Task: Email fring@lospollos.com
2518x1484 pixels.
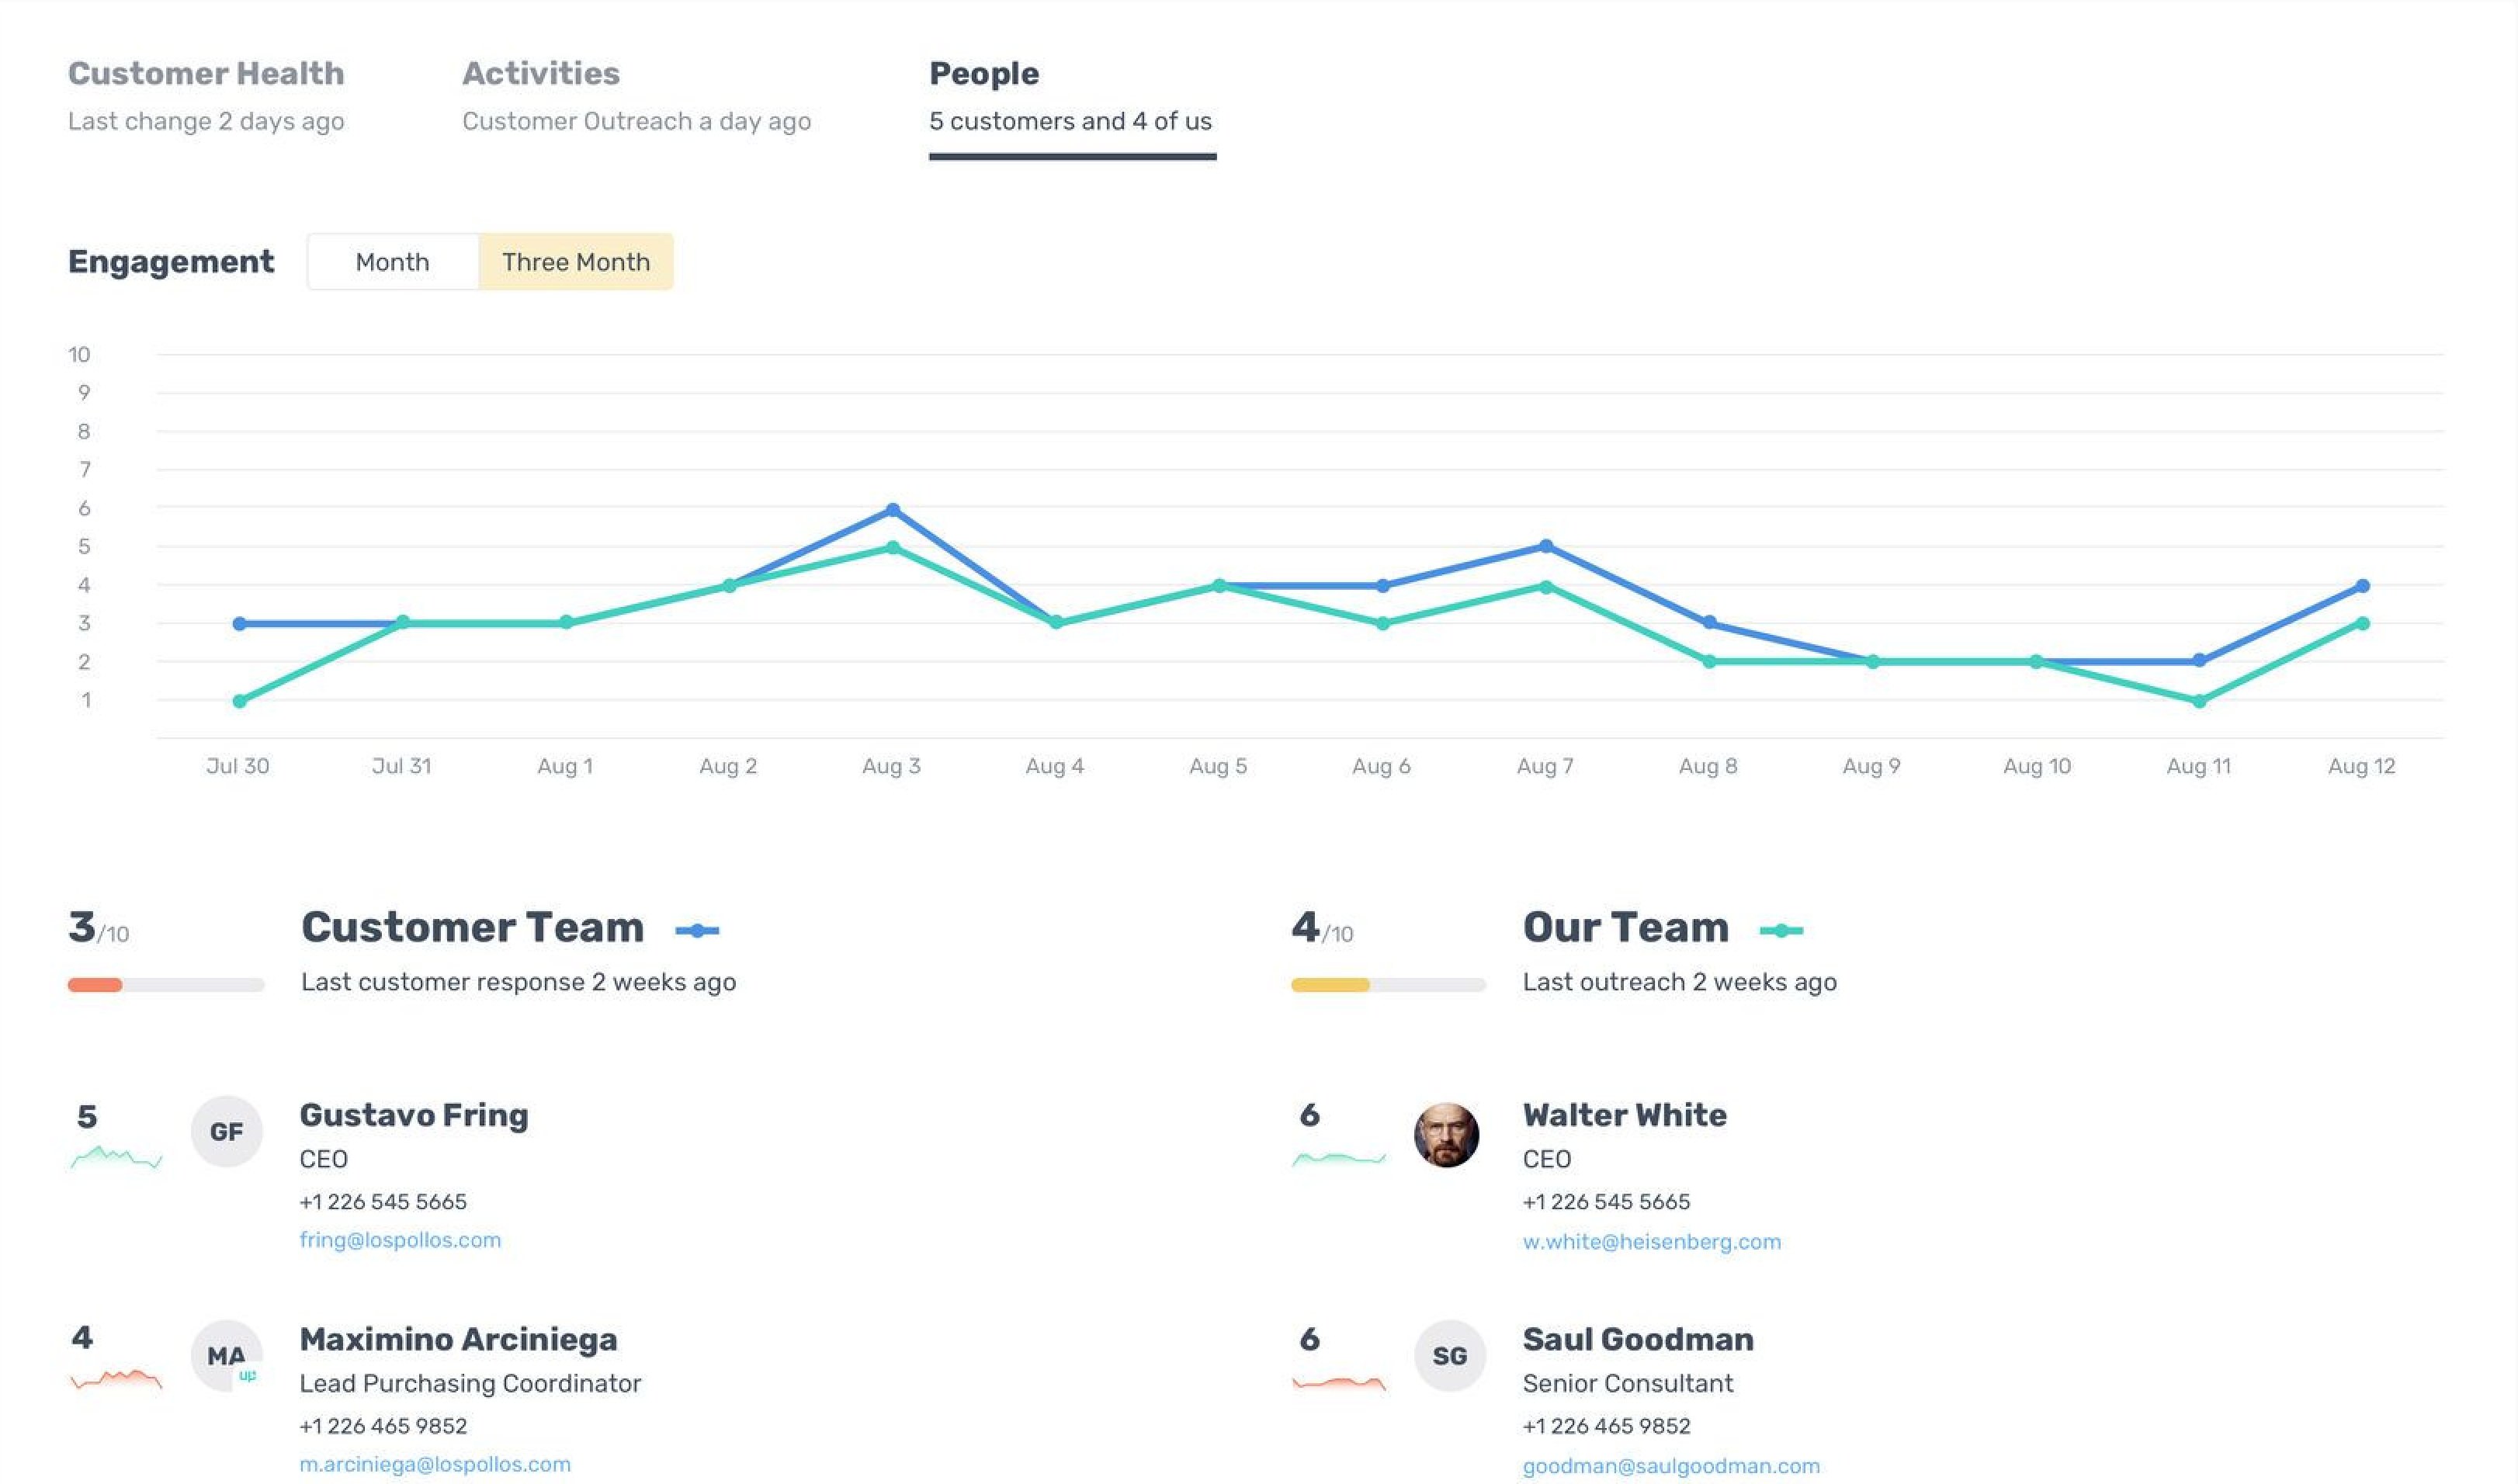Action: (400, 1240)
